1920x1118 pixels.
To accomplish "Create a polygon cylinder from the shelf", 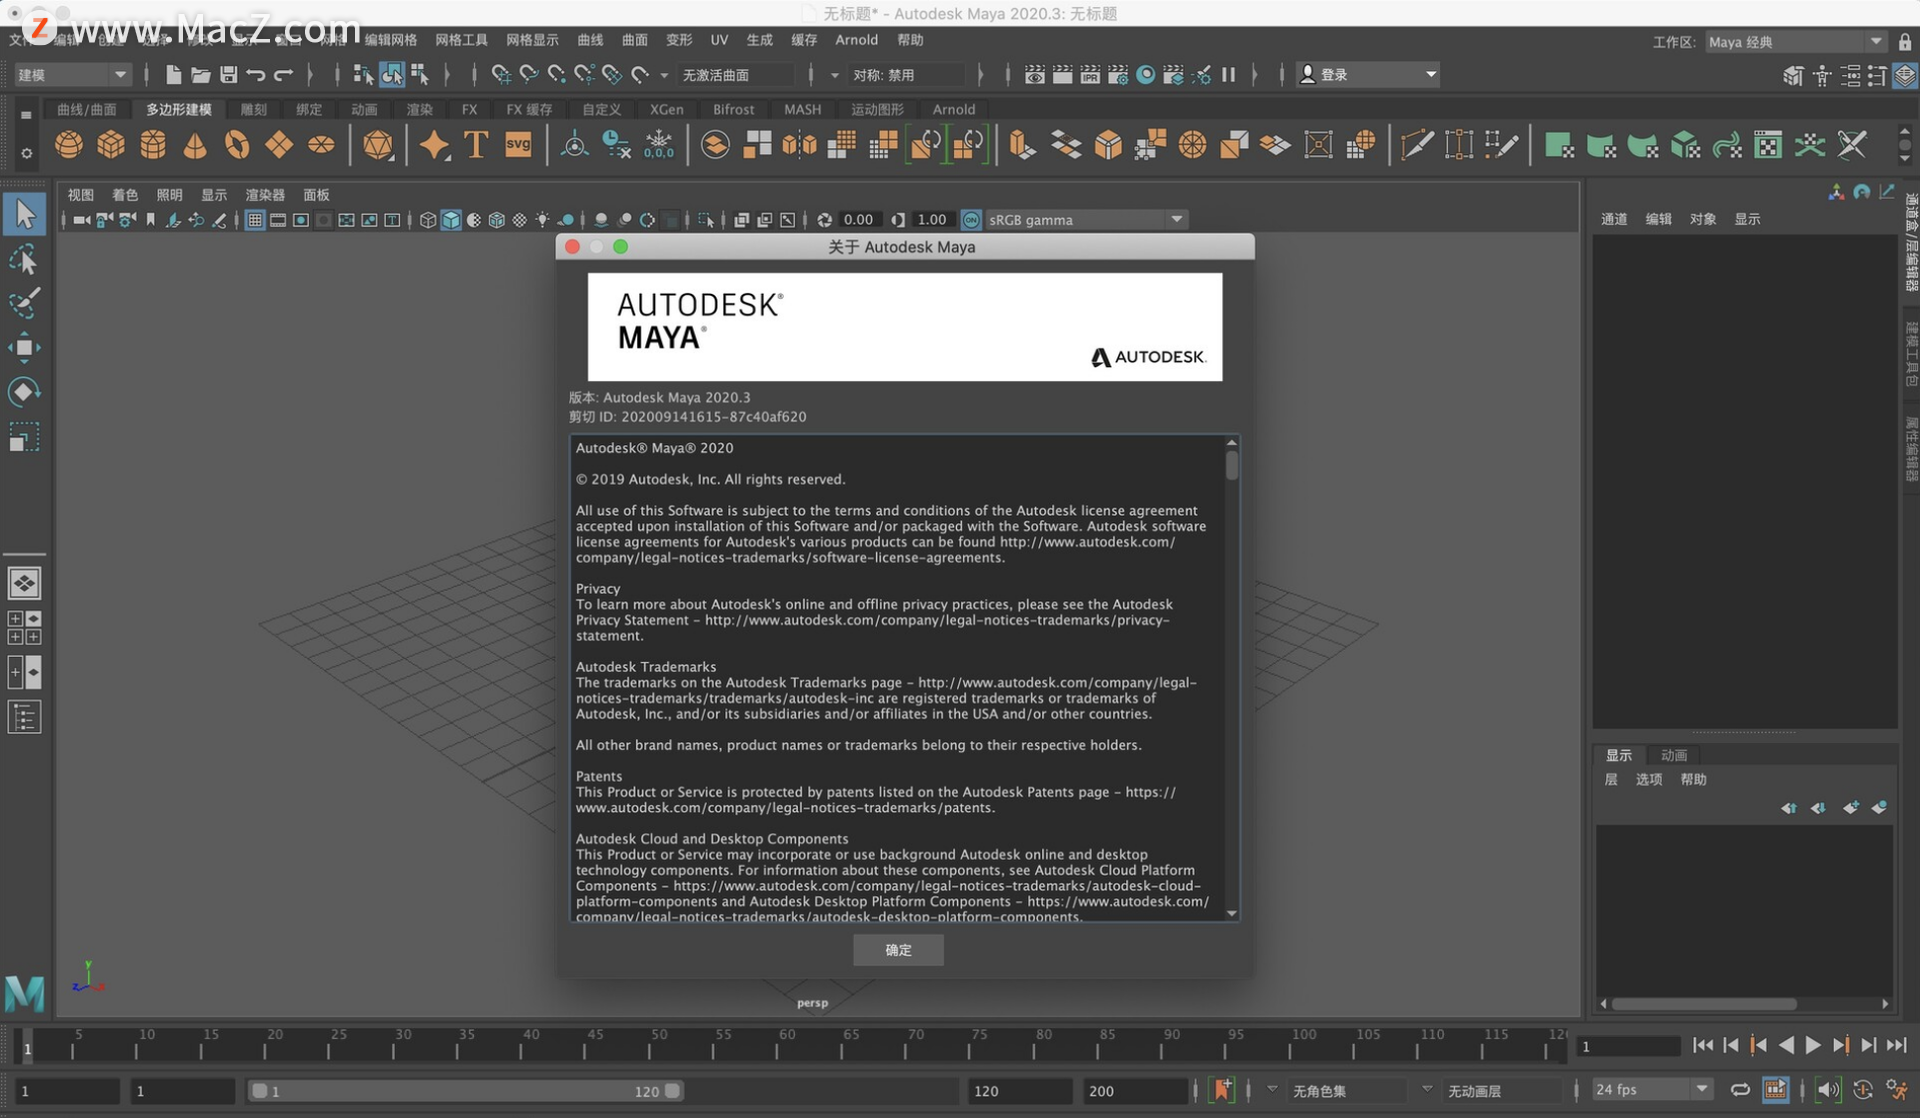I will click(153, 145).
